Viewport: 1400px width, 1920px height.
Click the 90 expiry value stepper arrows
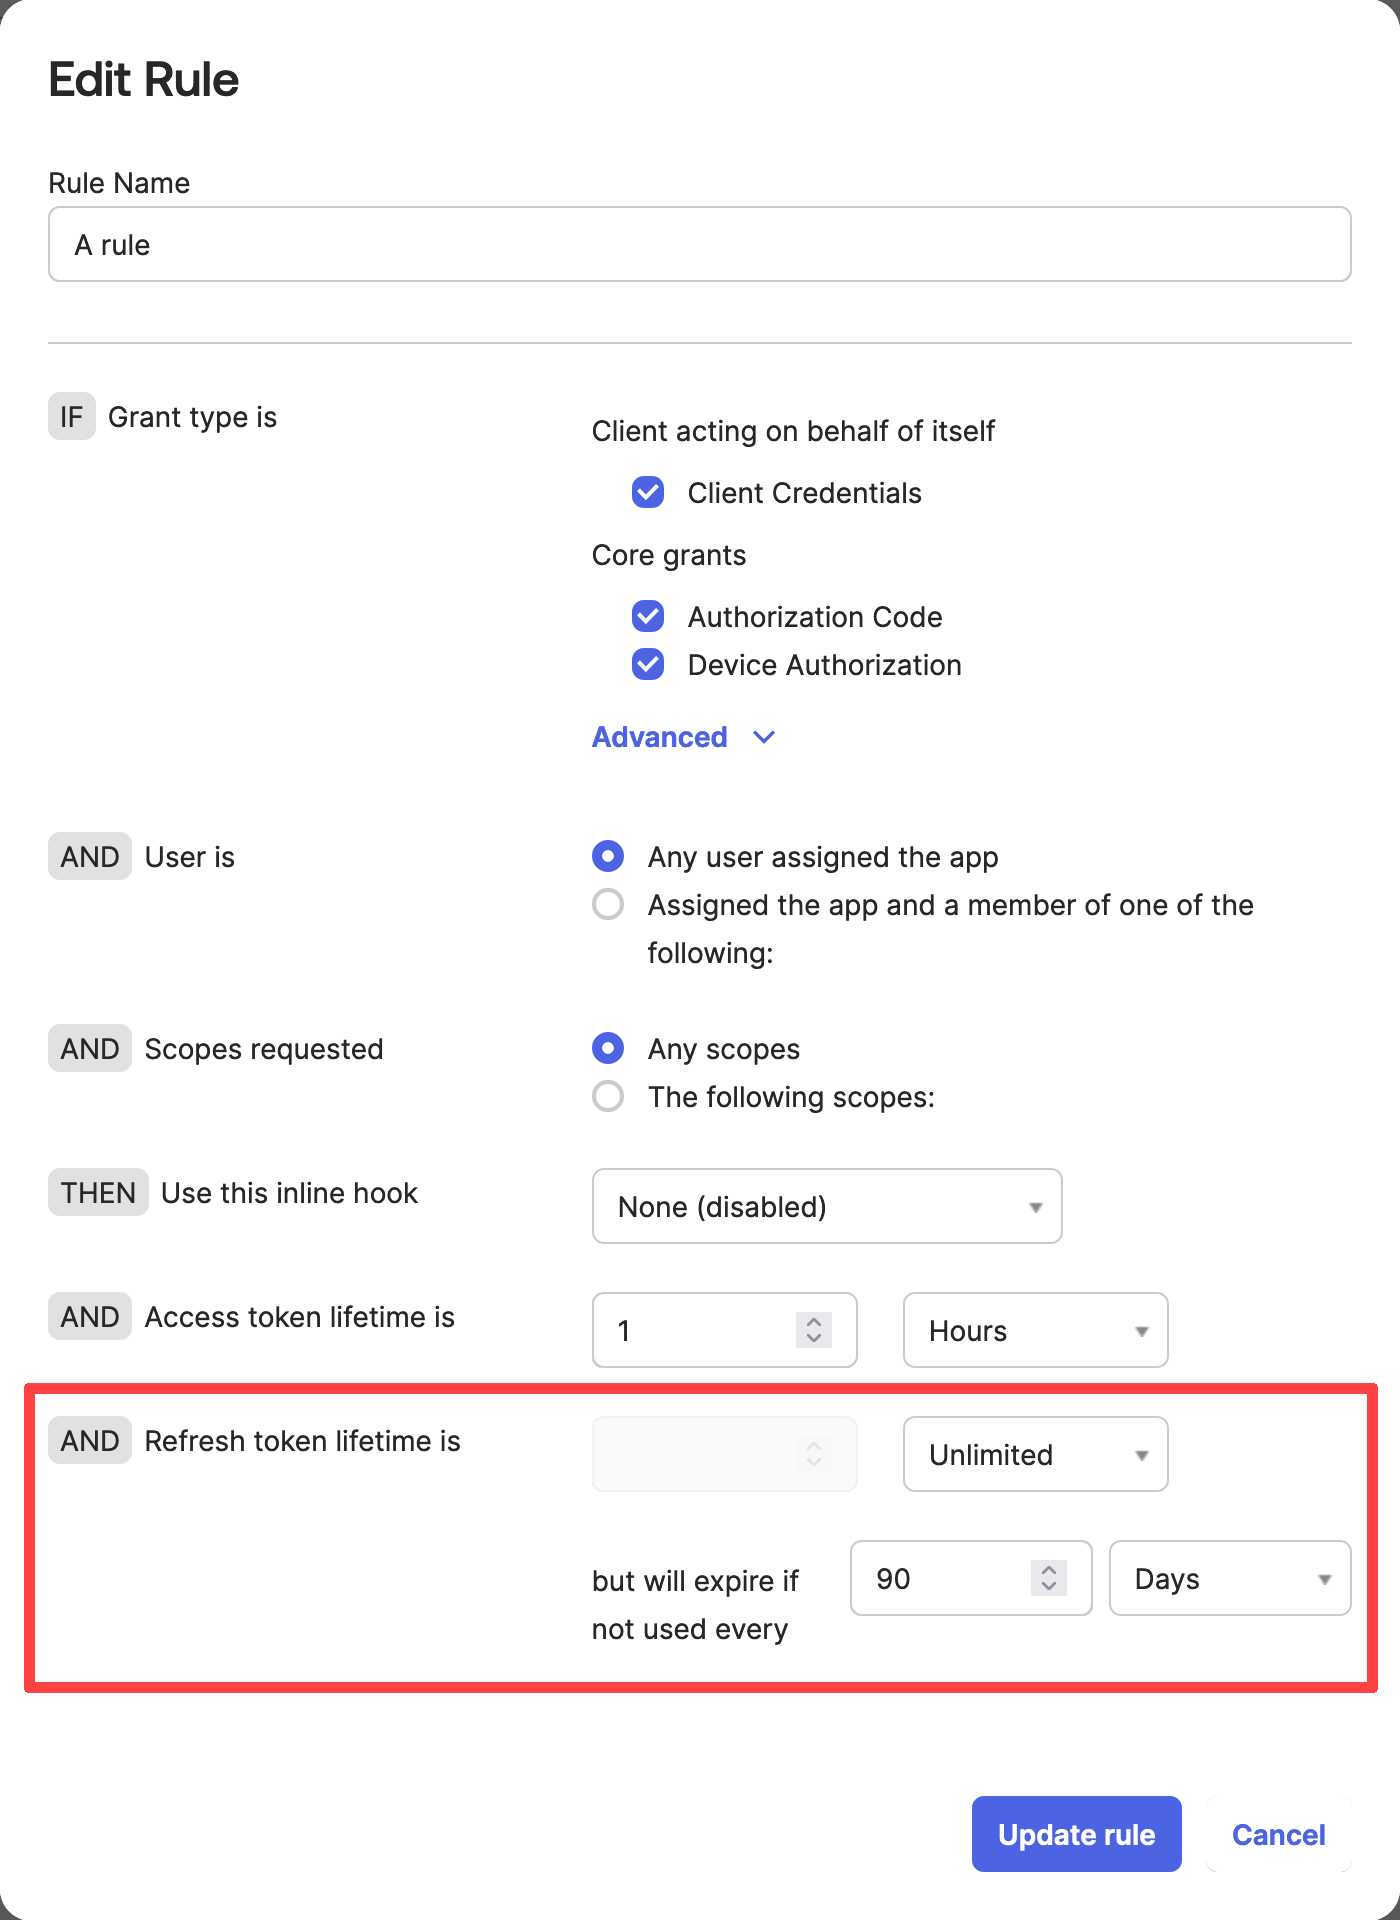pos(1048,1578)
